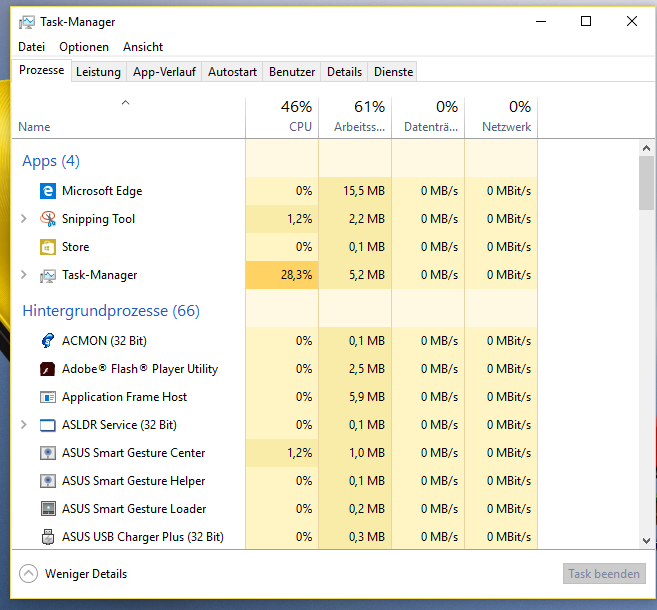Open the Benutzer tab

pos(292,72)
